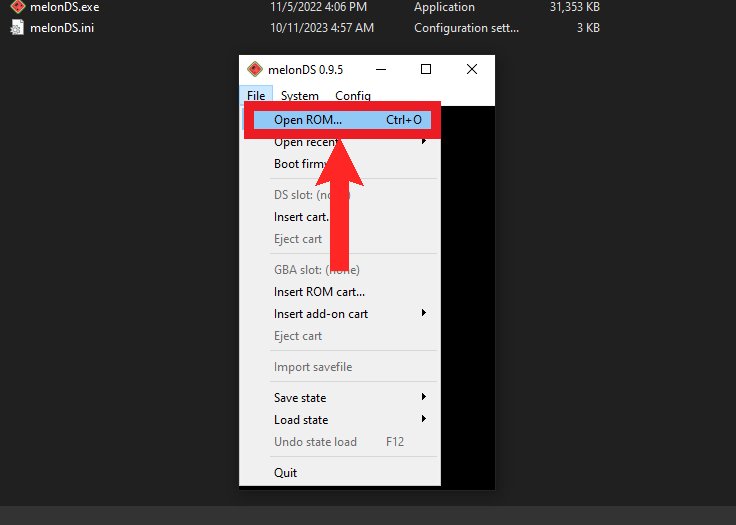
Task: Click the melonDS window title icon
Action: click(x=255, y=69)
